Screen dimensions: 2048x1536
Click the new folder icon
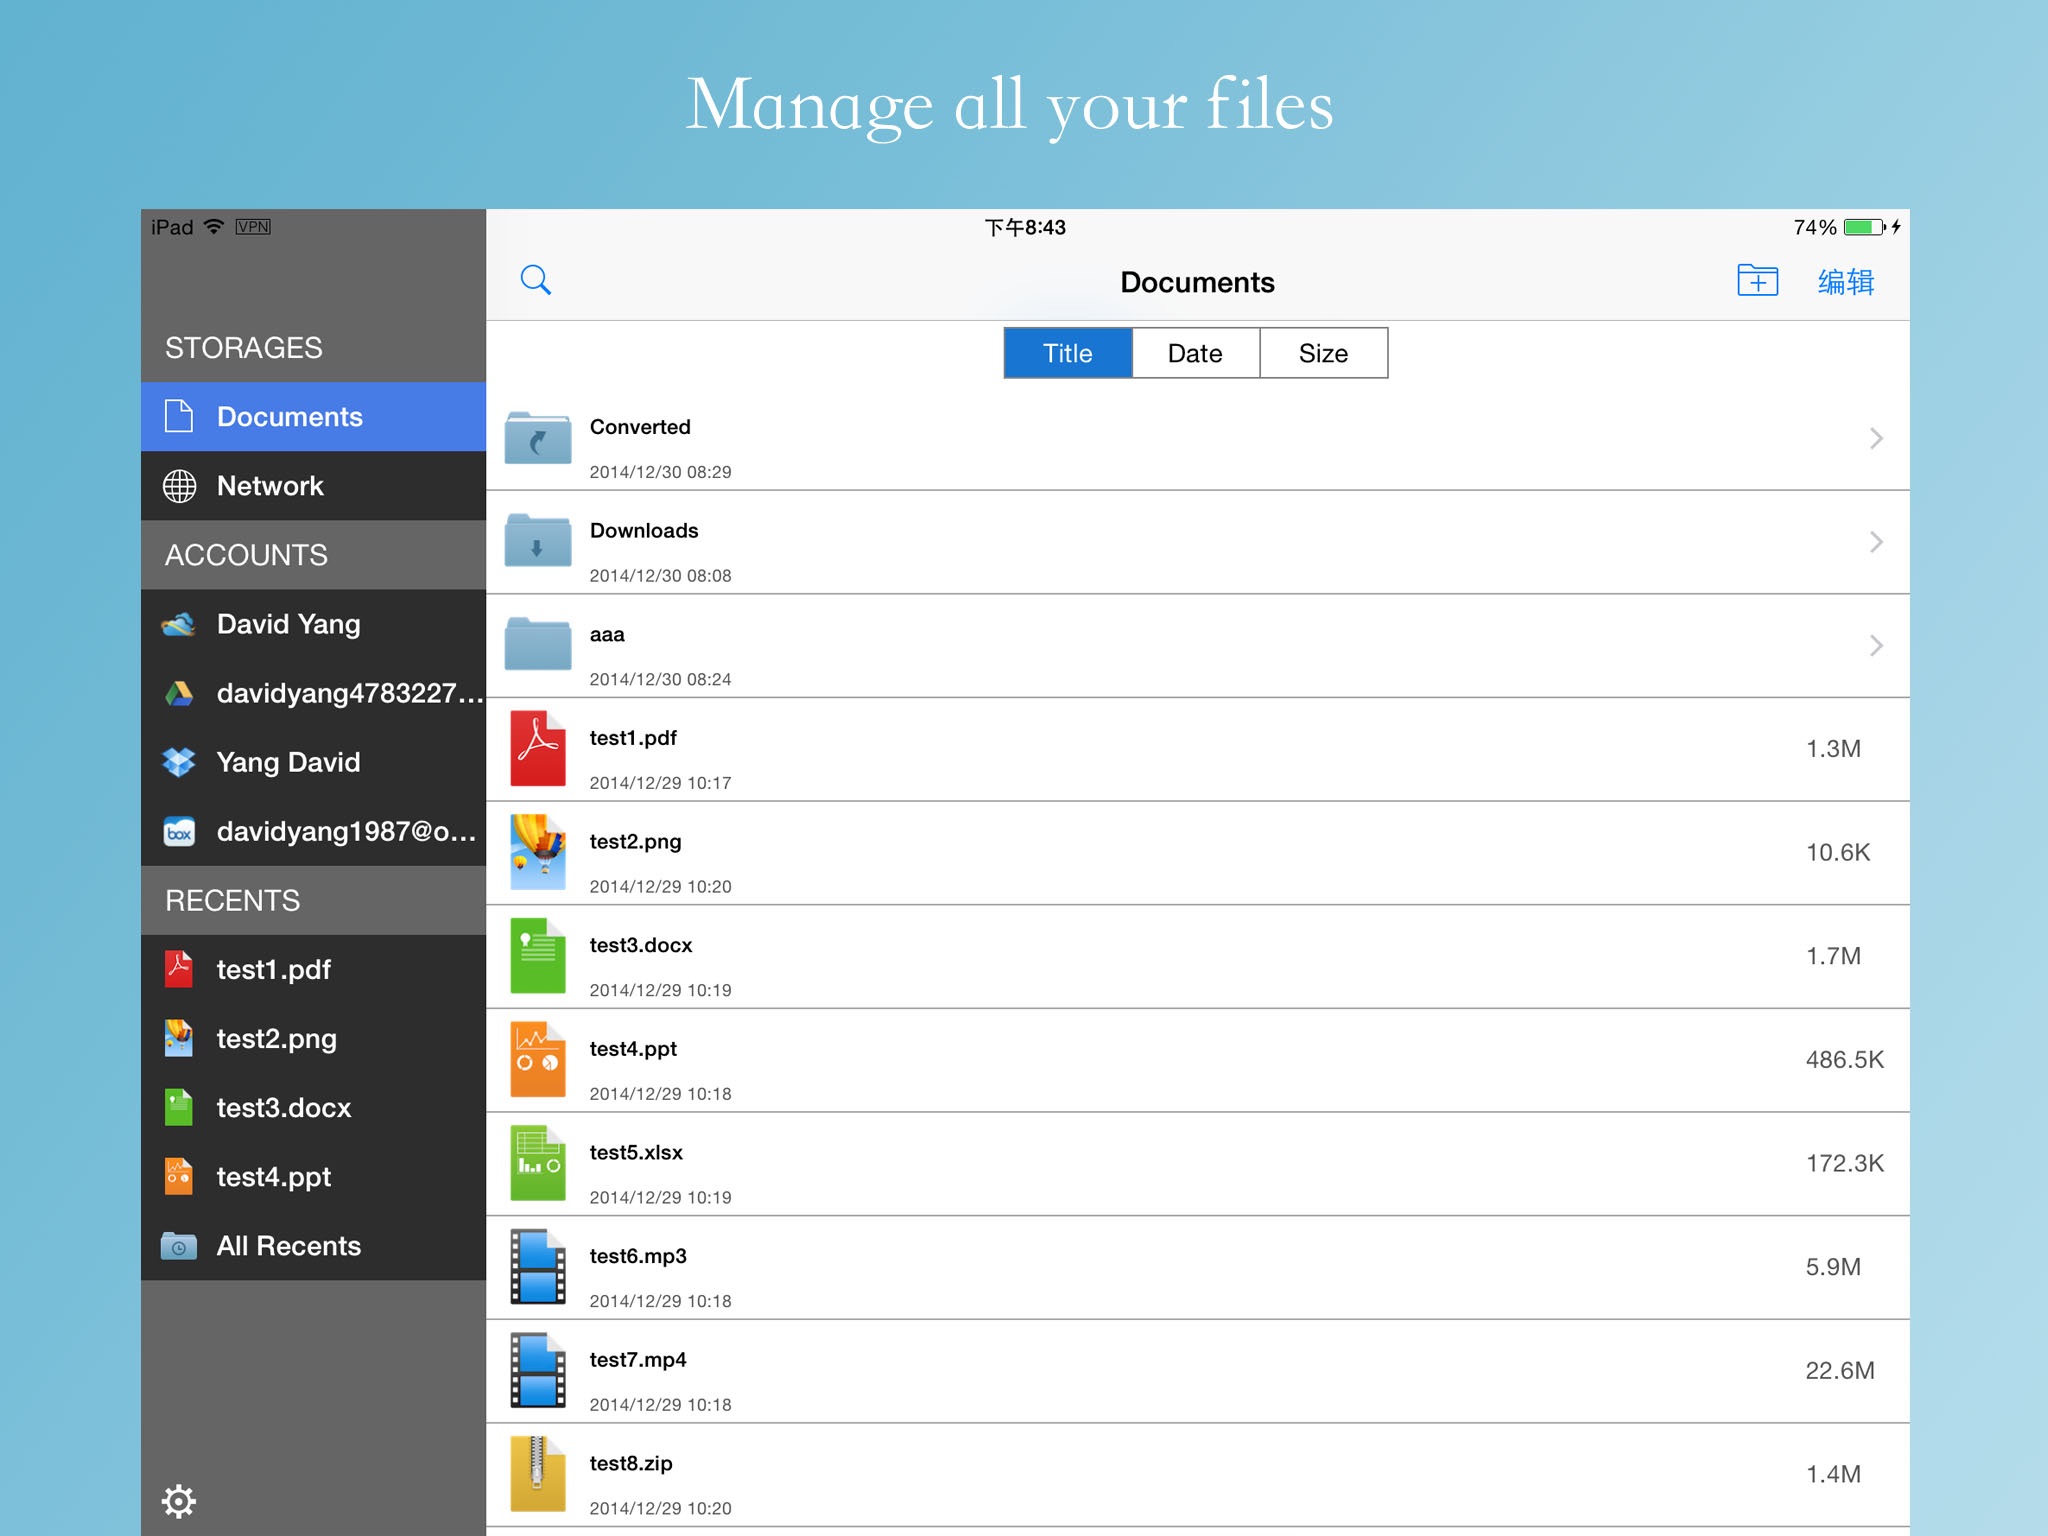[x=1757, y=281]
